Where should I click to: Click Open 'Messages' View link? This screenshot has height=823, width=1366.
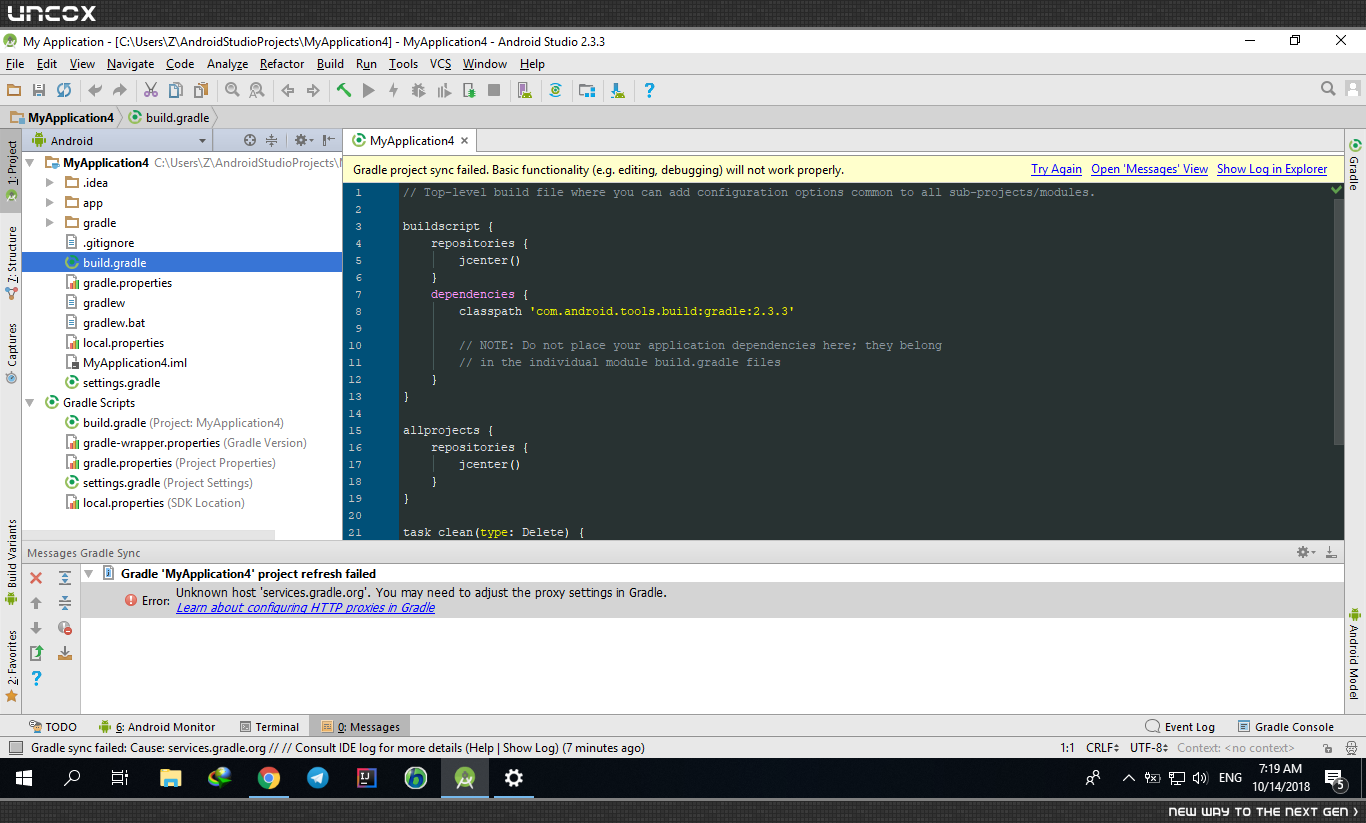coord(1149,170)
